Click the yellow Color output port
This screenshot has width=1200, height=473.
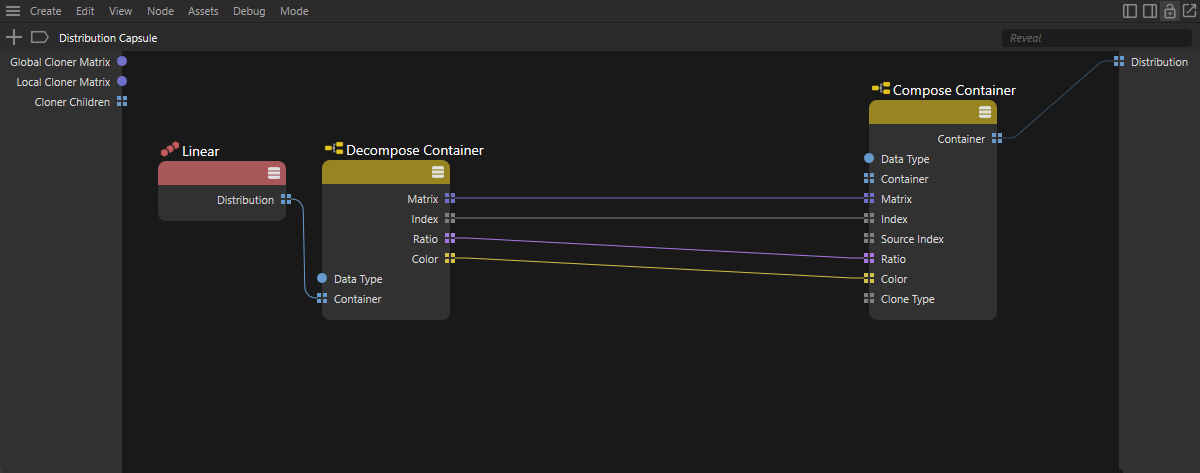click(x=450, y=259)
